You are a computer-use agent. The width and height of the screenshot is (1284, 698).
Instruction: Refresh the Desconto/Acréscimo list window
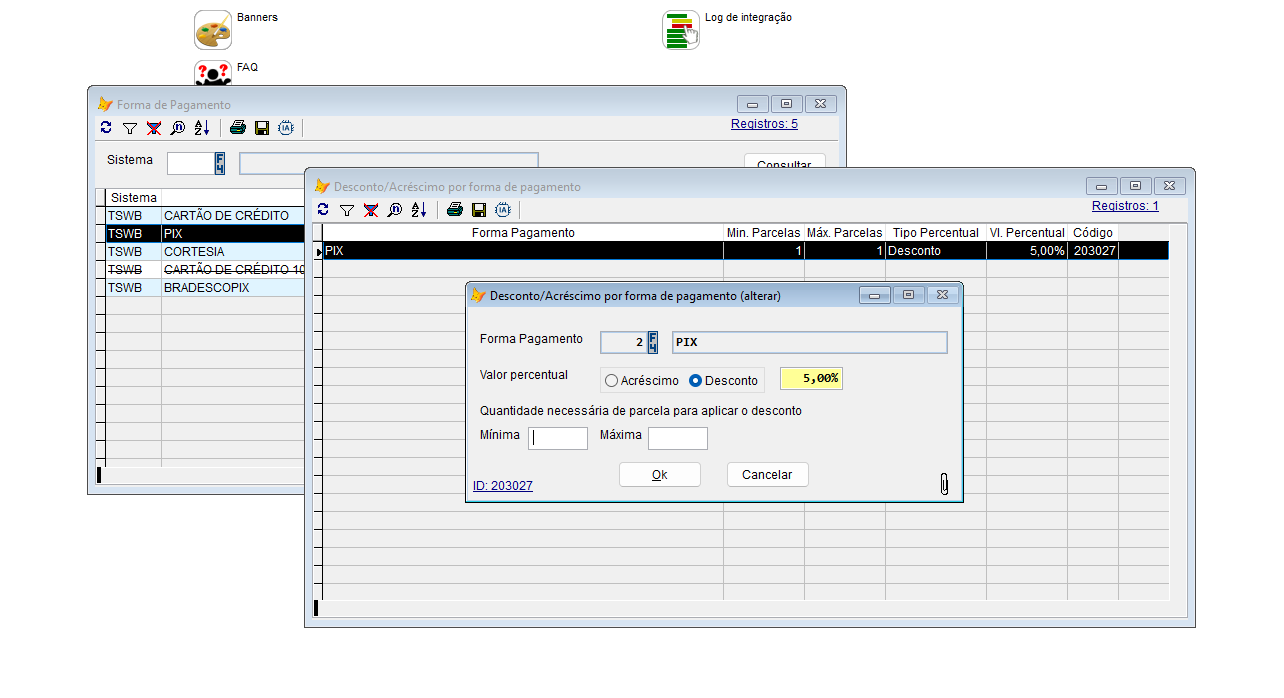pyautogui.click(x=323, y=210)
